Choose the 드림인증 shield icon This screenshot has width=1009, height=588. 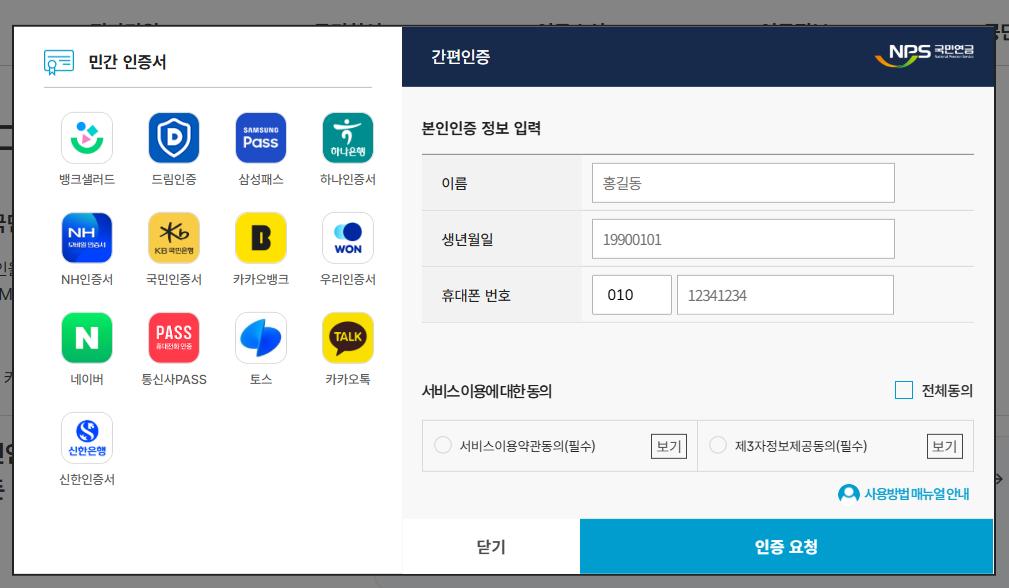coord(174,138)
